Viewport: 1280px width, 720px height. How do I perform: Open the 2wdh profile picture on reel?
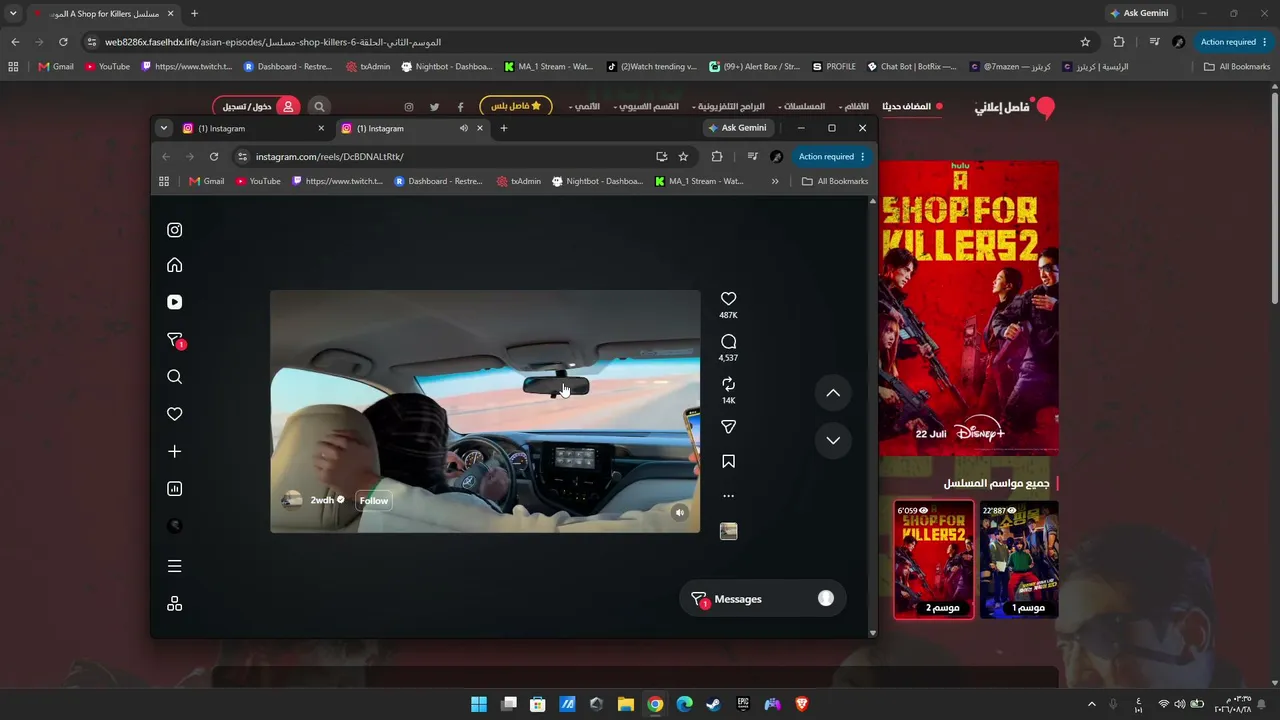pyautogui.click(x=292, y=500)
